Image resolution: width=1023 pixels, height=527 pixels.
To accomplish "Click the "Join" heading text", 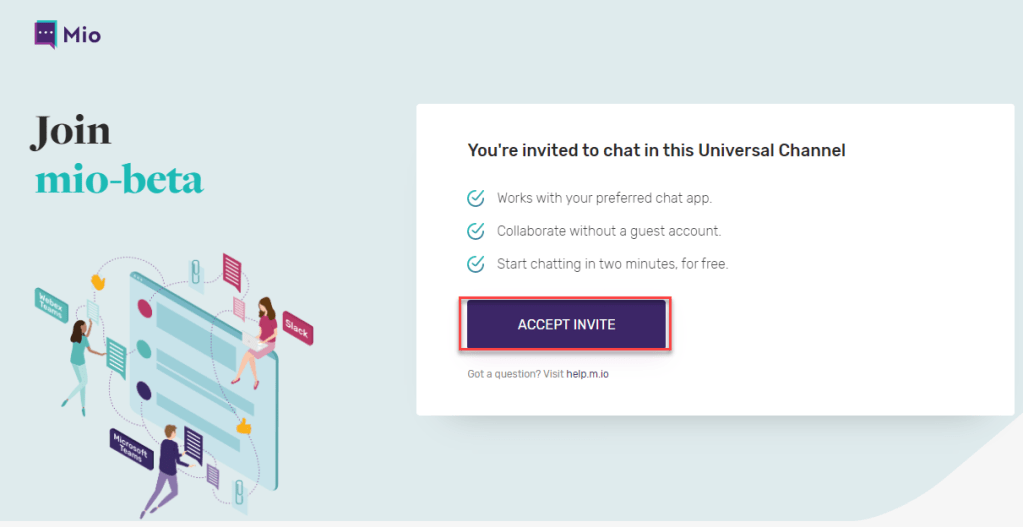I will (x=70, y=133).
